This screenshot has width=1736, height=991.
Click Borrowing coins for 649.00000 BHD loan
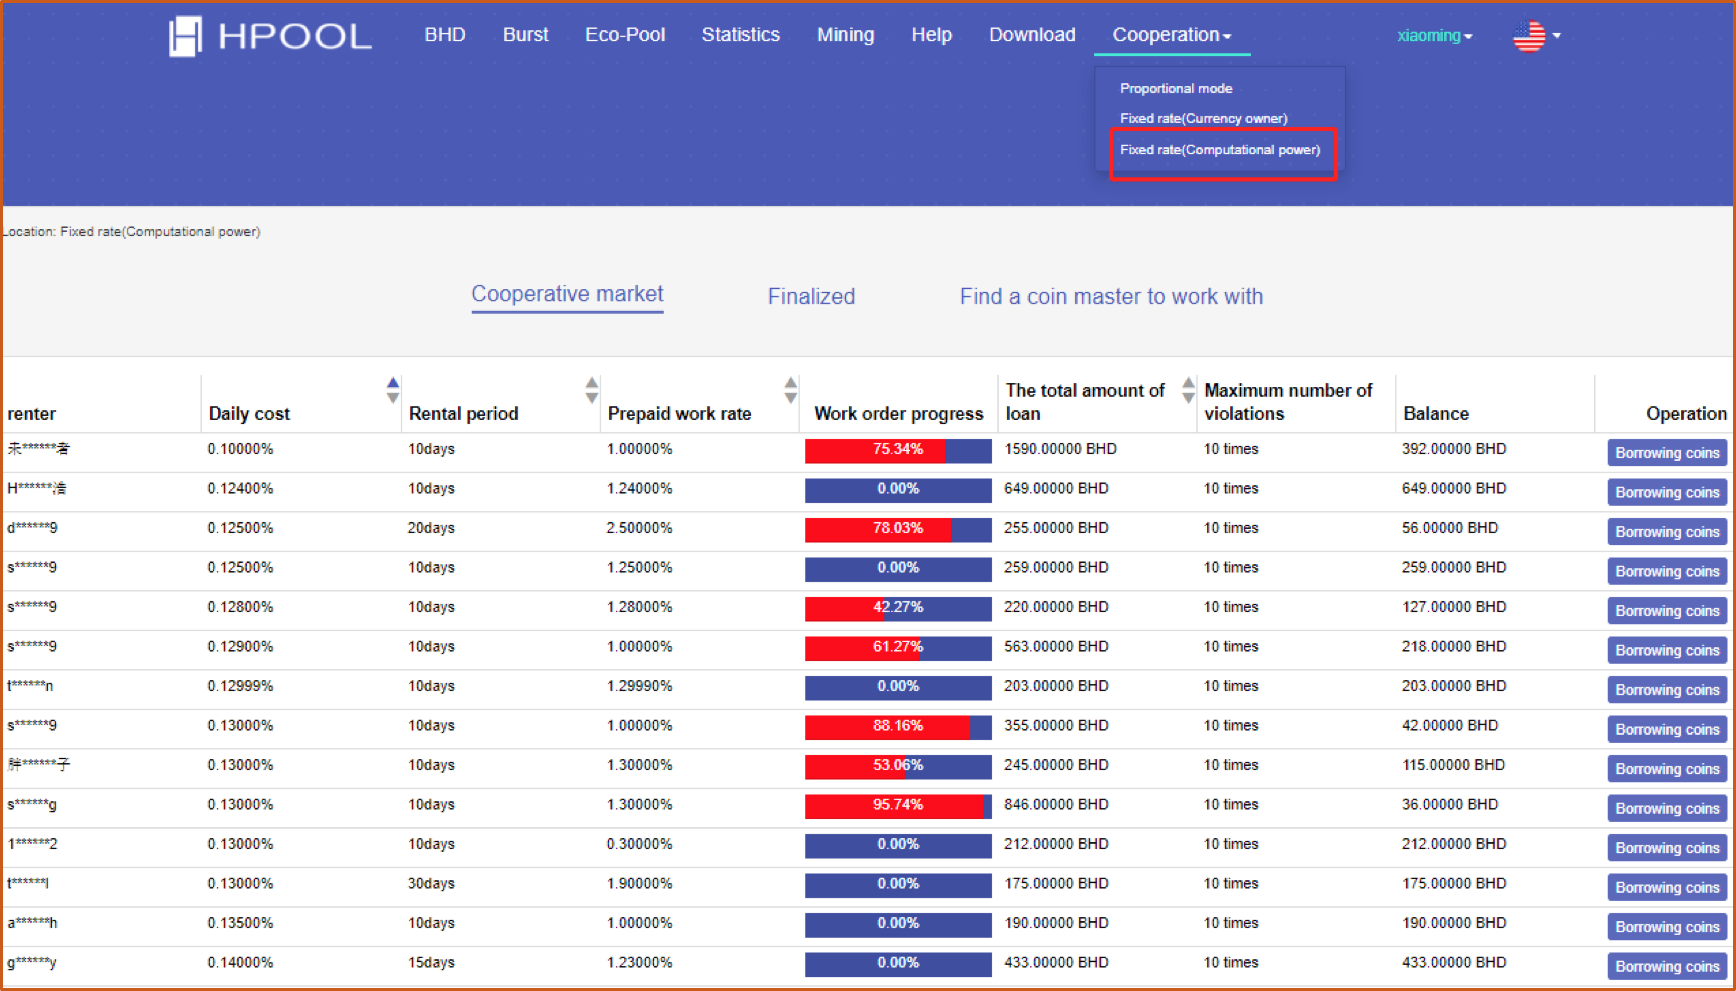[1667, 492]
